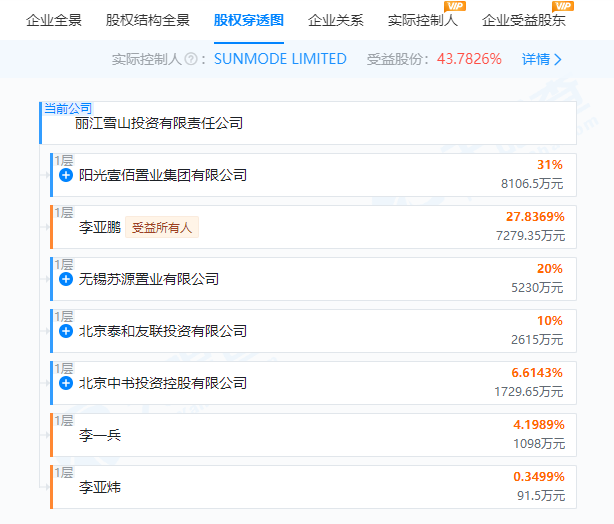Click the help icon beside 实际控制人

[x=204, y=59]
